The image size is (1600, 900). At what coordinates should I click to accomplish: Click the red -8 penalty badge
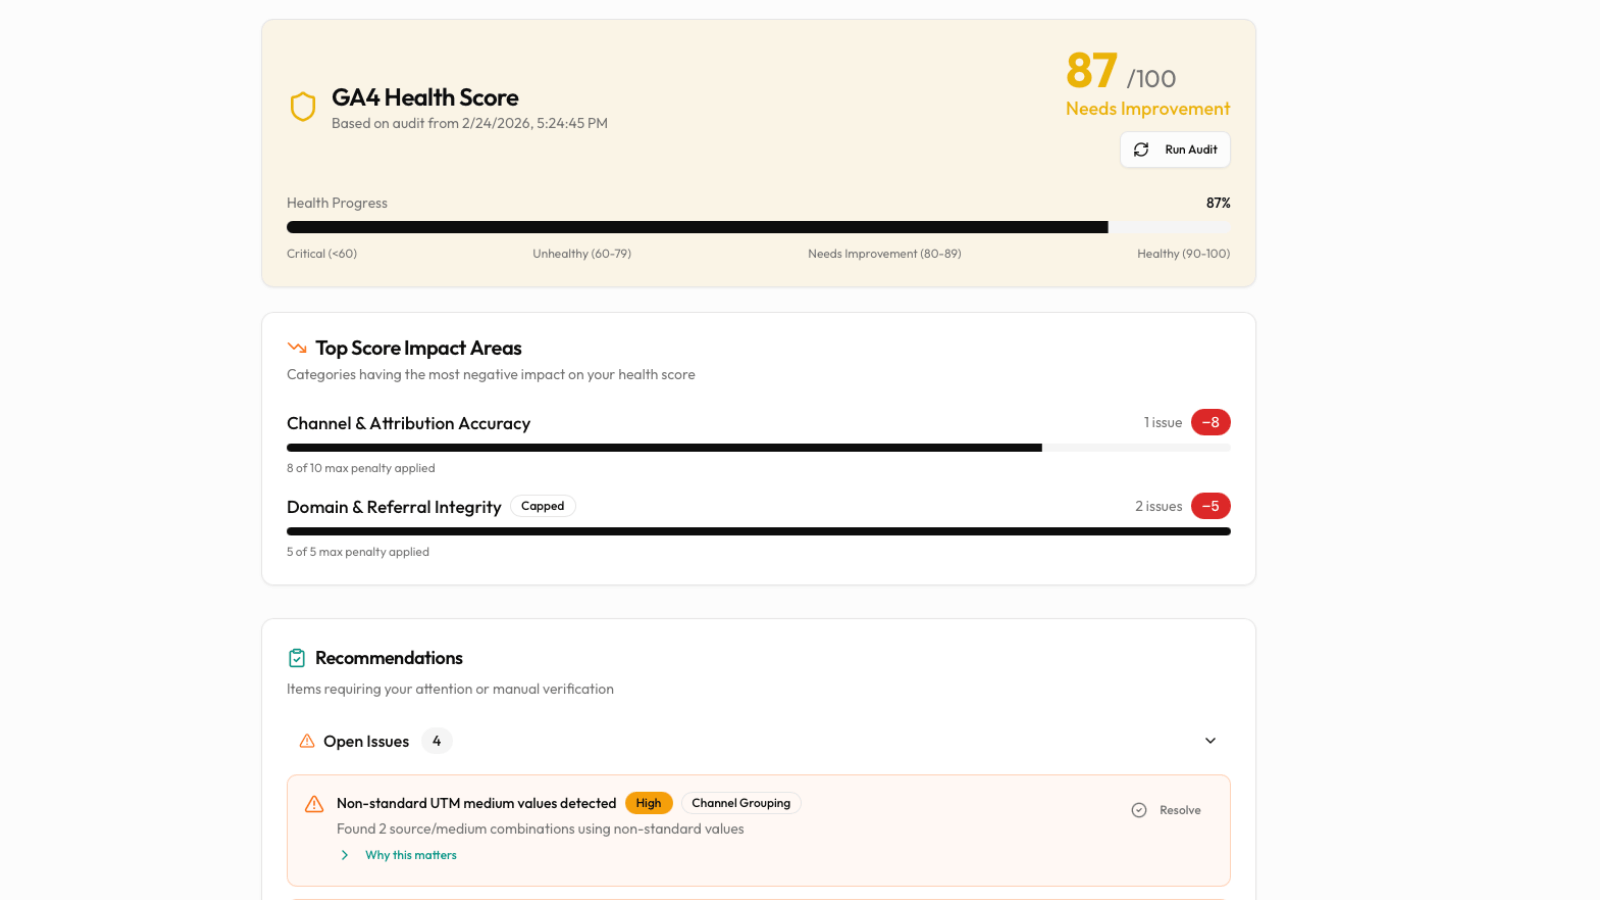click(x=1210, y=422)
